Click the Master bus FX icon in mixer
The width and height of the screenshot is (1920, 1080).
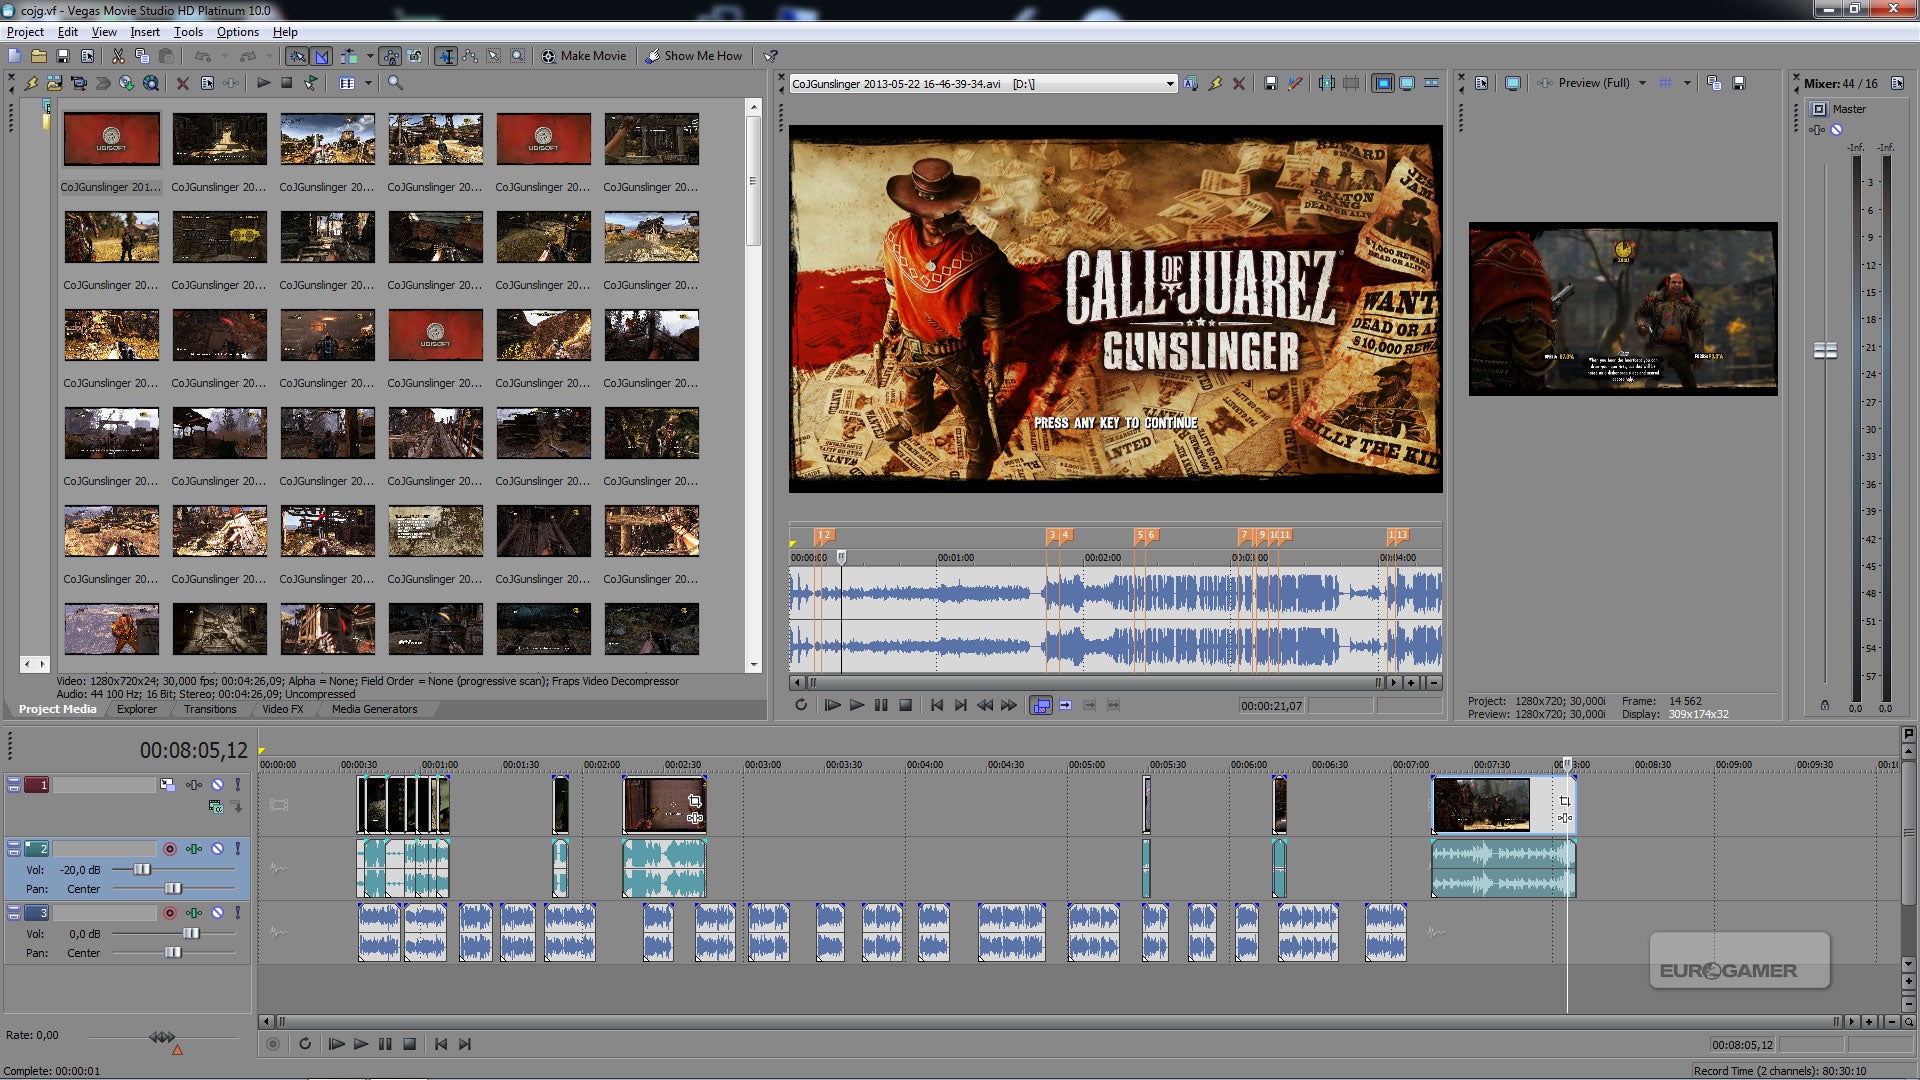pyautogui.click(x=1817, y=130)
